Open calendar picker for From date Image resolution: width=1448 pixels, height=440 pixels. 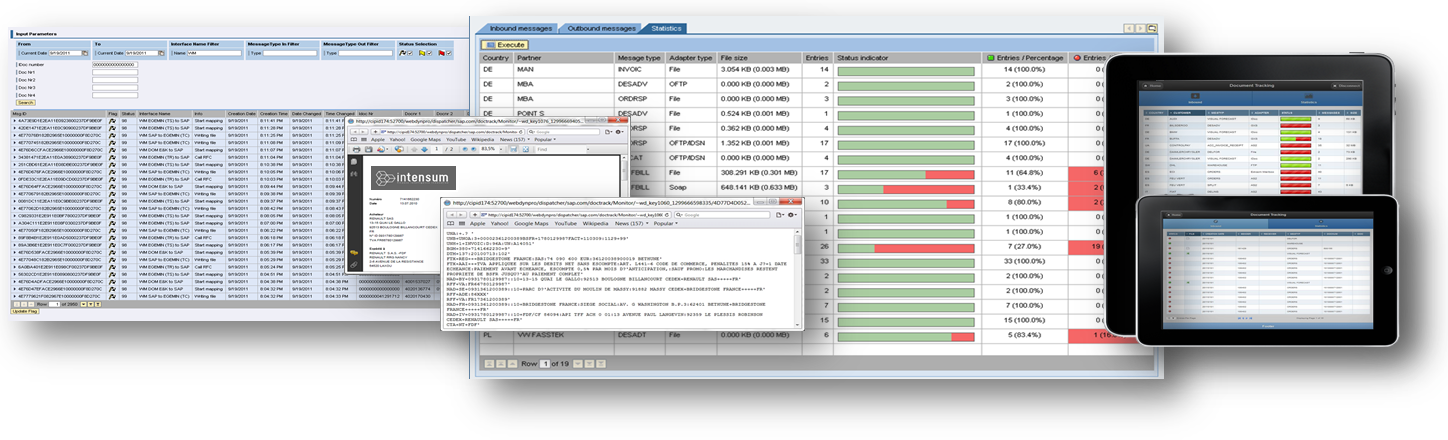click(84, 53)
